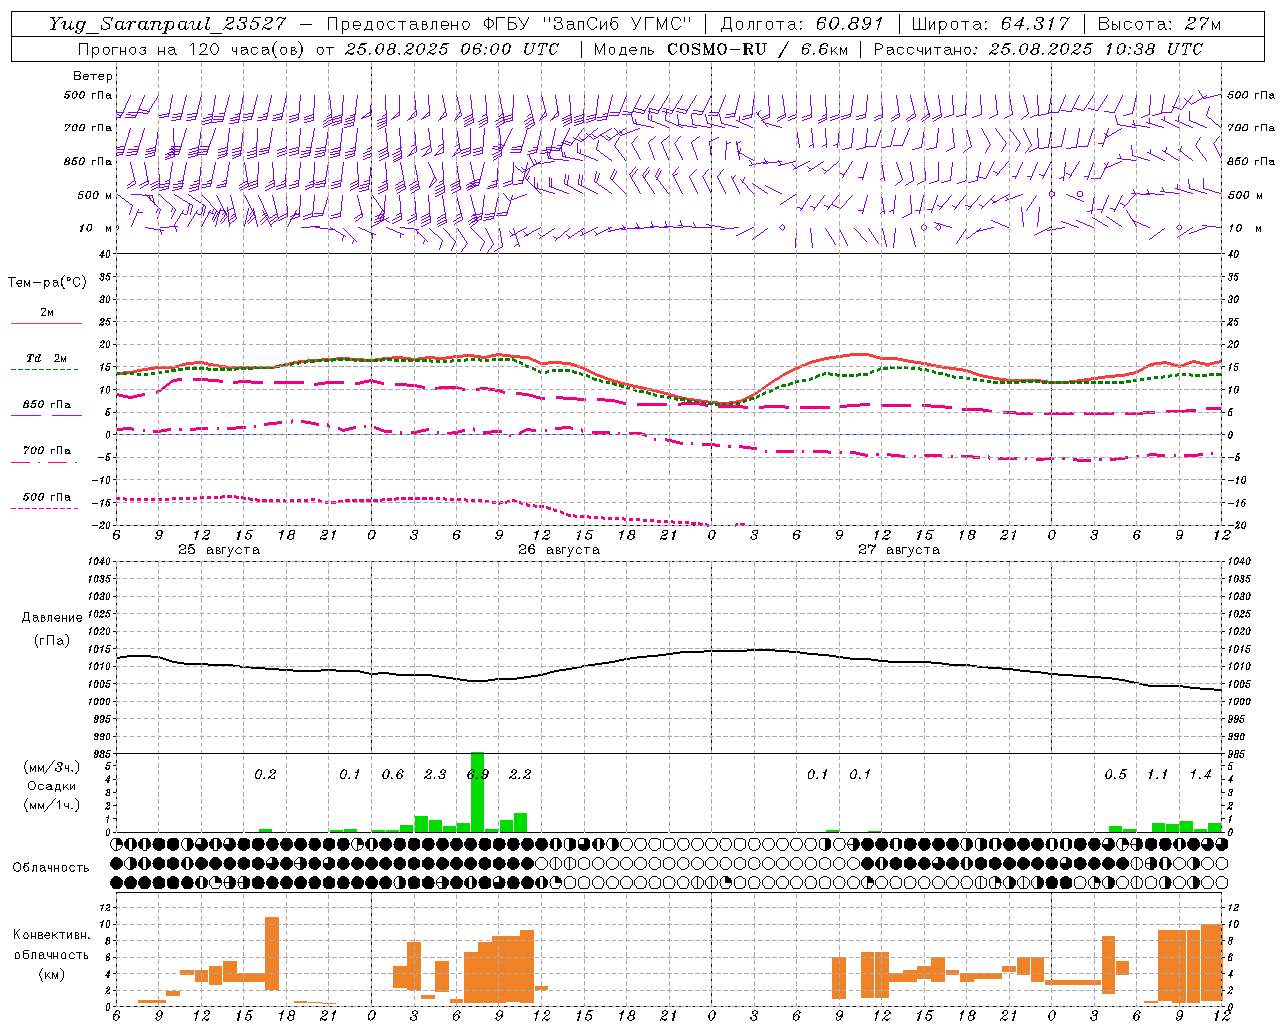
Task: Click the precipitation total 6.9
Action: pos(478,774)
